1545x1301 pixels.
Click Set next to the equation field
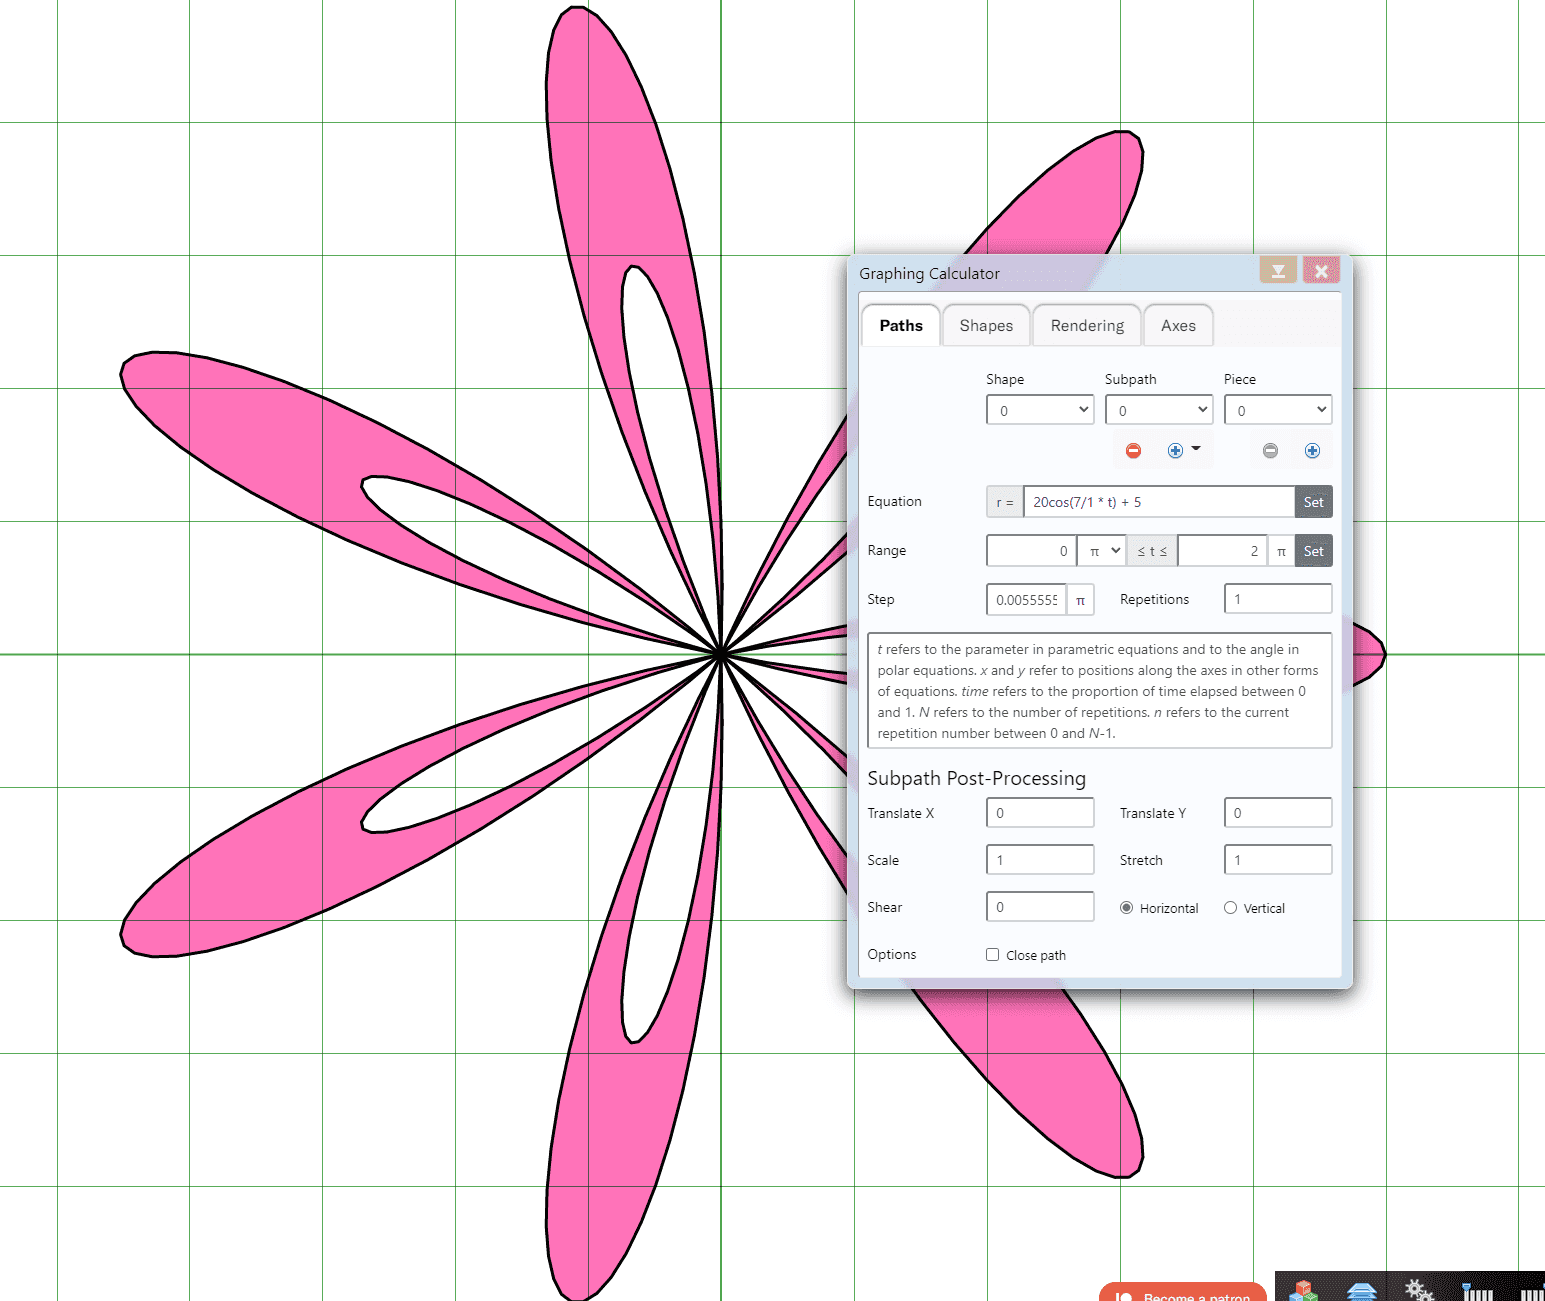[1313, 501]
